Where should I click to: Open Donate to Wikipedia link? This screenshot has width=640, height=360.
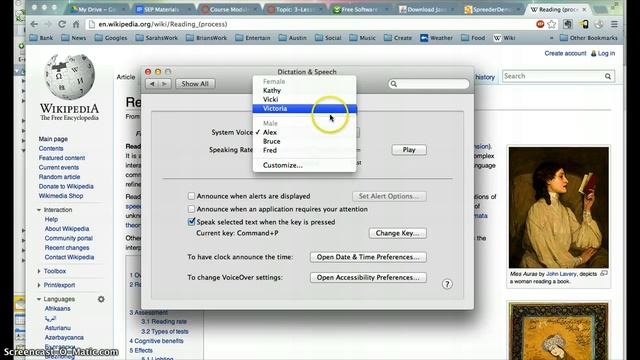coord(66,187)
